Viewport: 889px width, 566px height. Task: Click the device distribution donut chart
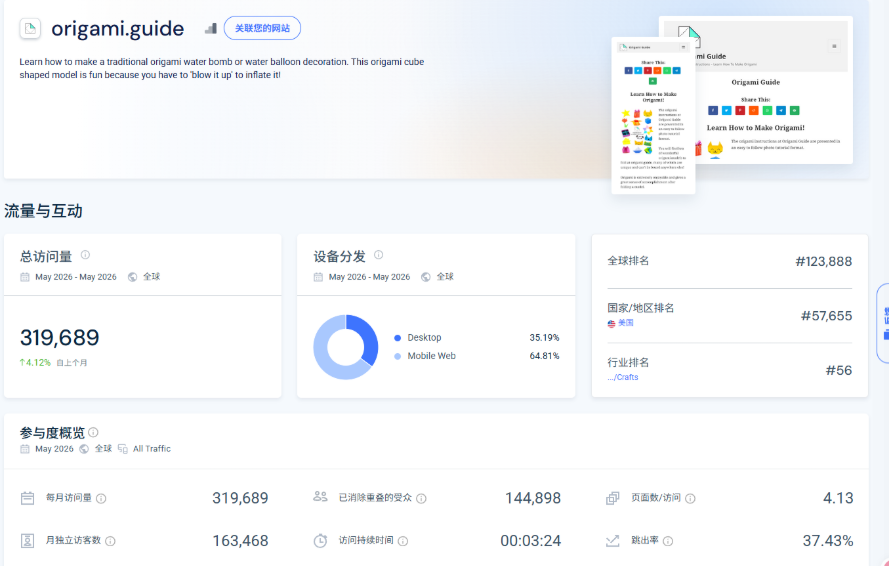pos(346,347)
